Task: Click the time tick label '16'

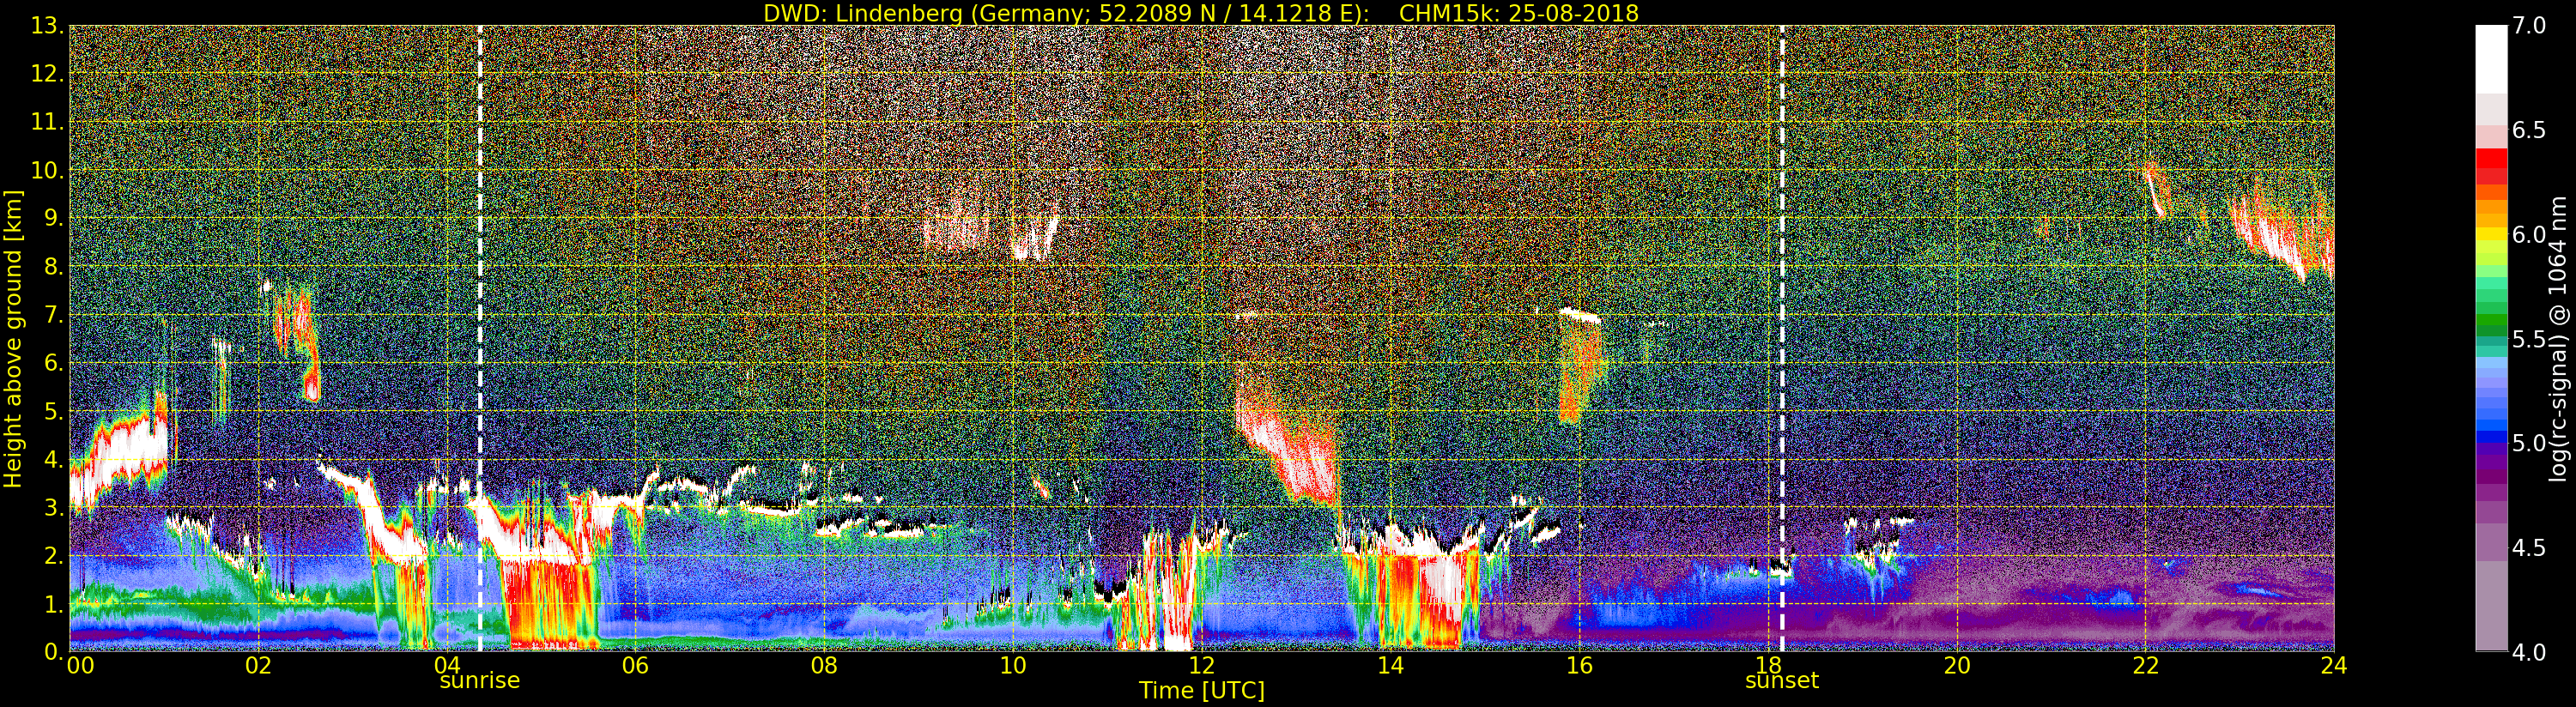Action: pyautogui.click(x=1579, y=666)
